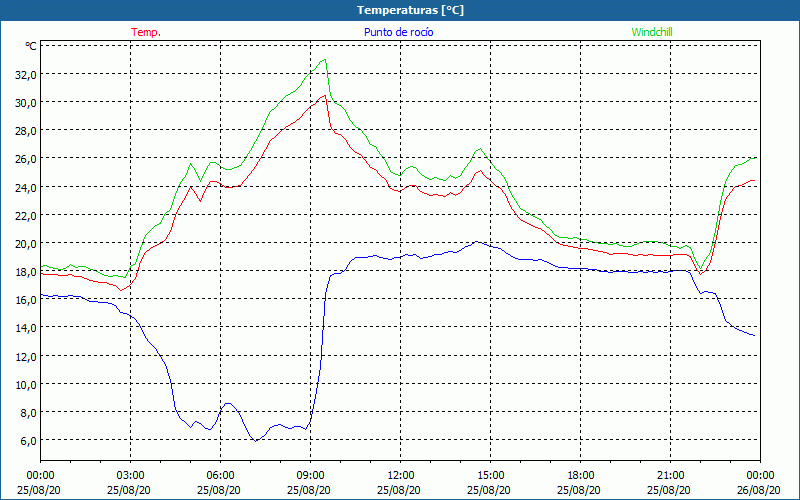Click the 26,0 y-axis value
The width and height of the screenshot is (800, 500).
click(26, 159)
